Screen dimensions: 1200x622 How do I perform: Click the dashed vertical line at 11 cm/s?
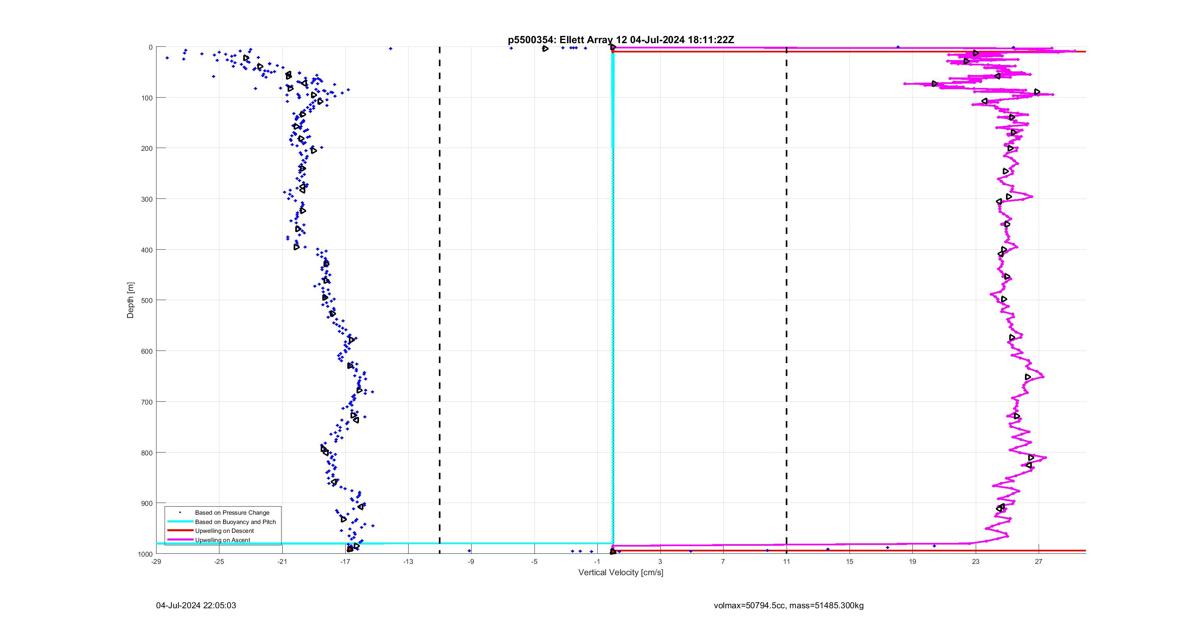pyautogui.click(x=786, y=300)
